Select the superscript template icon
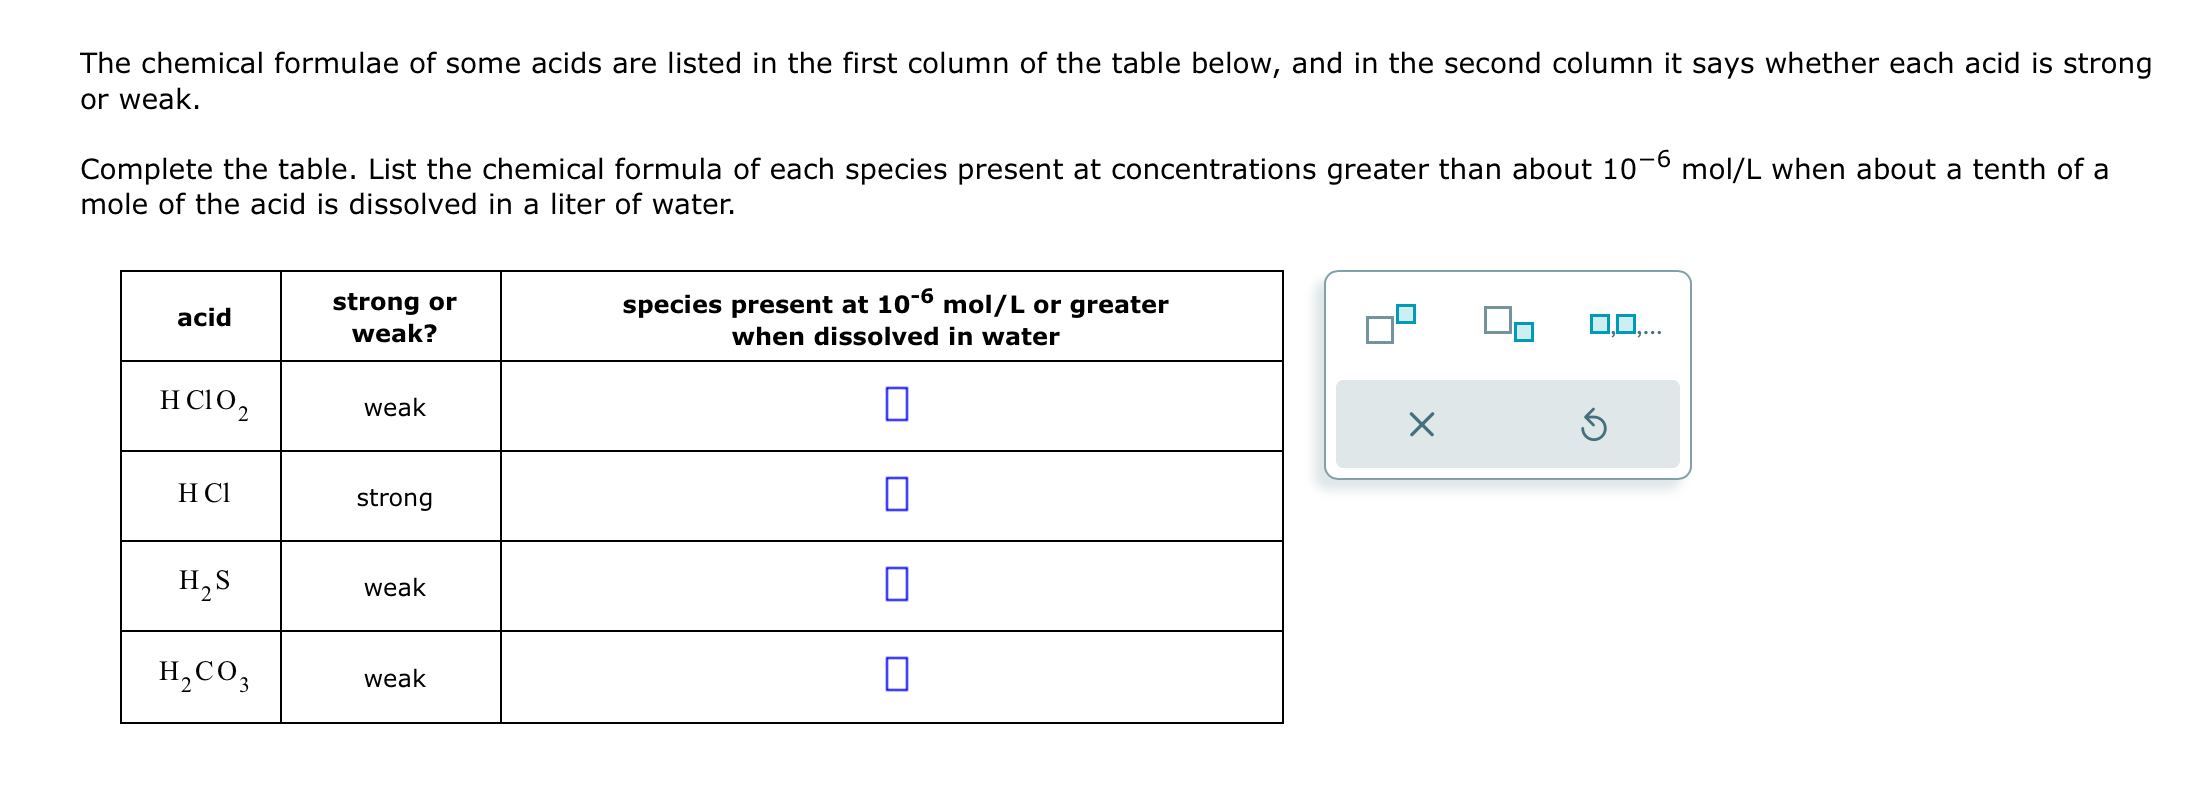 click(1390, 324)
